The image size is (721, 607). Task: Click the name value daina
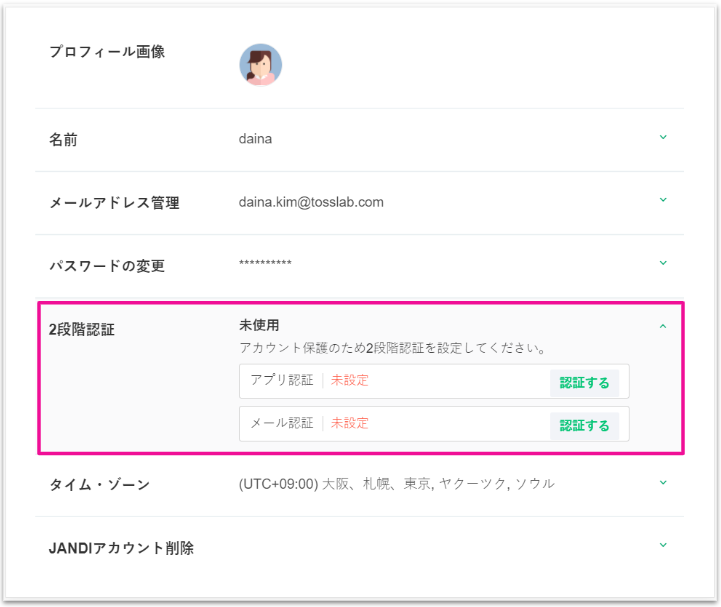click(255, 139)
